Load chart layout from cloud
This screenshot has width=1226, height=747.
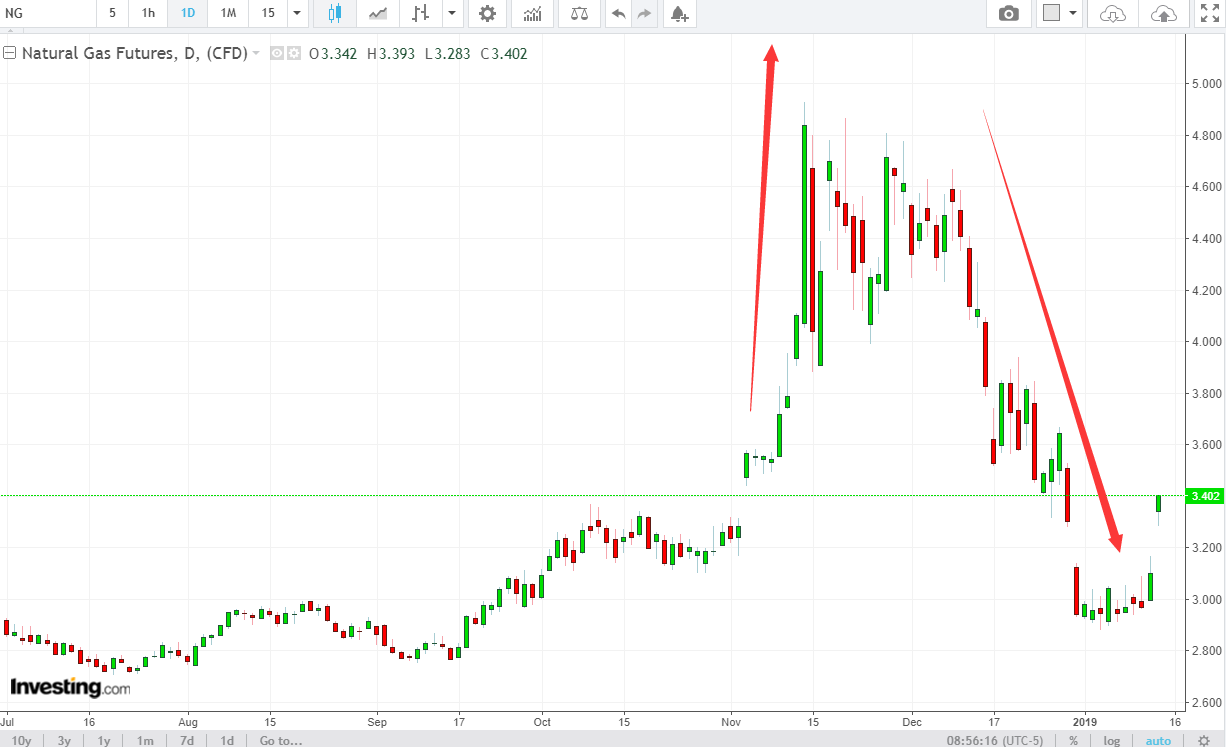click(x=1112, y=14)
